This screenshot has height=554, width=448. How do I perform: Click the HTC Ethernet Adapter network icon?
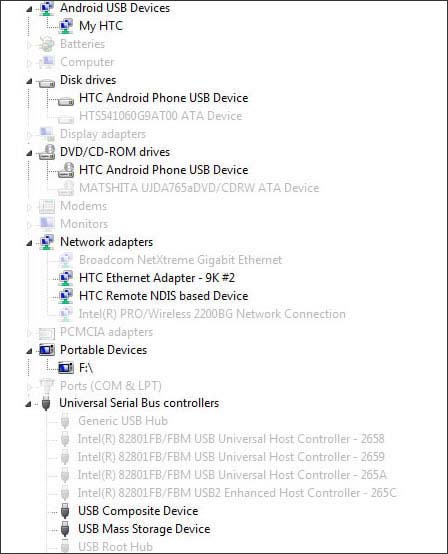(x=66, y=278)
